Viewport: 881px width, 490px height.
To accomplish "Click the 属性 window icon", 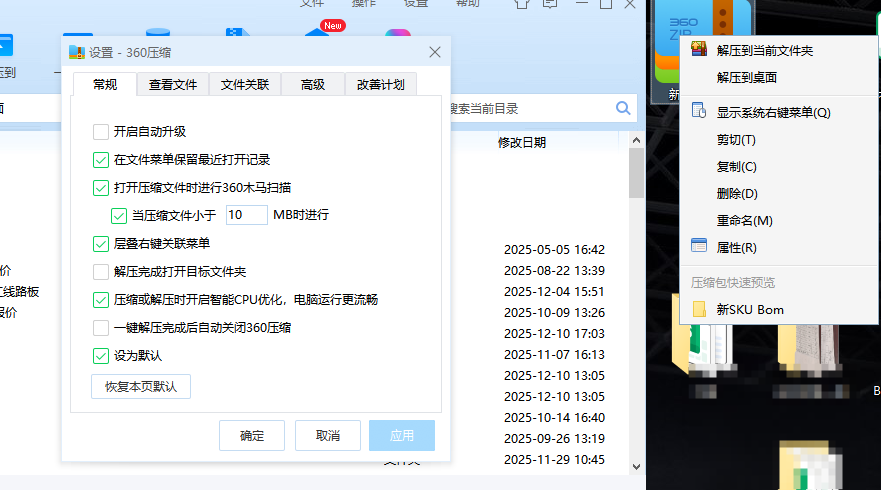I will pyautogui.click(x=699, y=247).
